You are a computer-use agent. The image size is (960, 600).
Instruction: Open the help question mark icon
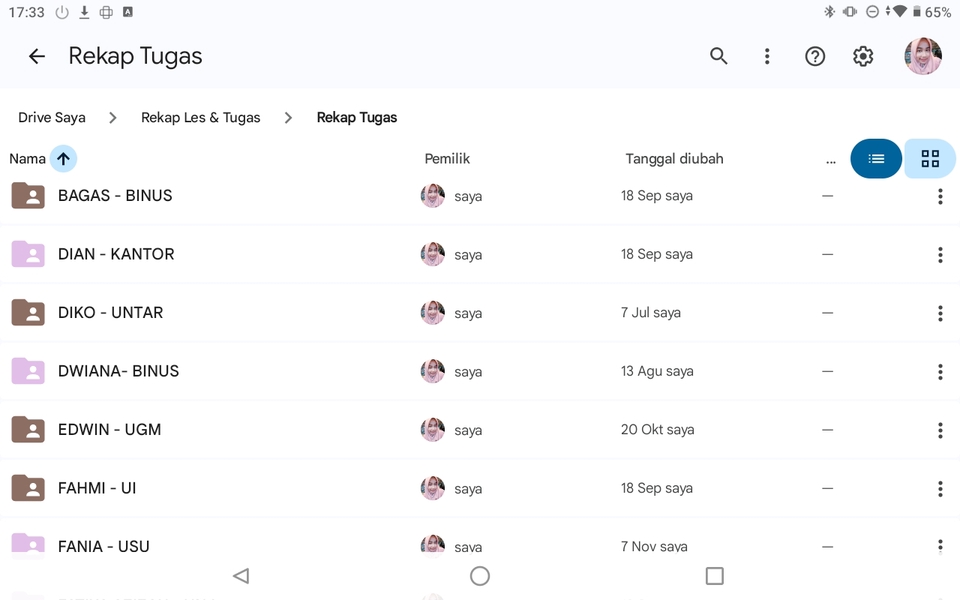[815, 56]
